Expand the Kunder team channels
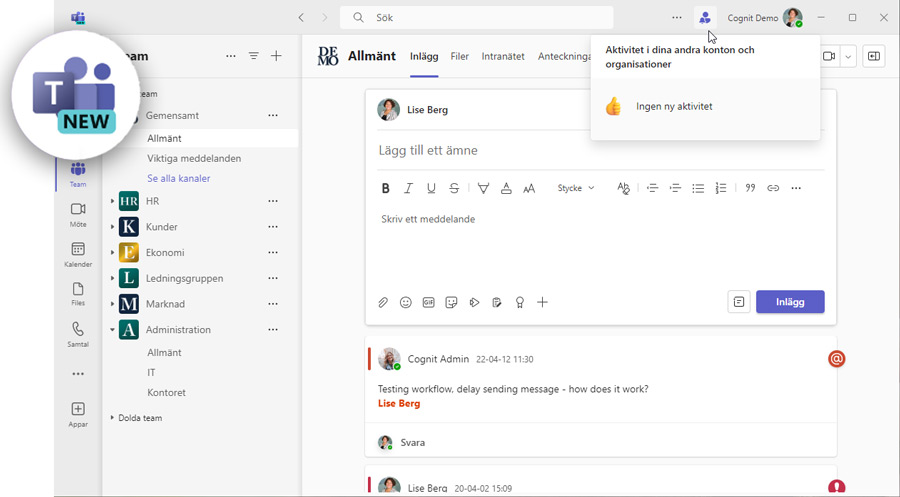The image size is (900, 497). click(113, 227)
